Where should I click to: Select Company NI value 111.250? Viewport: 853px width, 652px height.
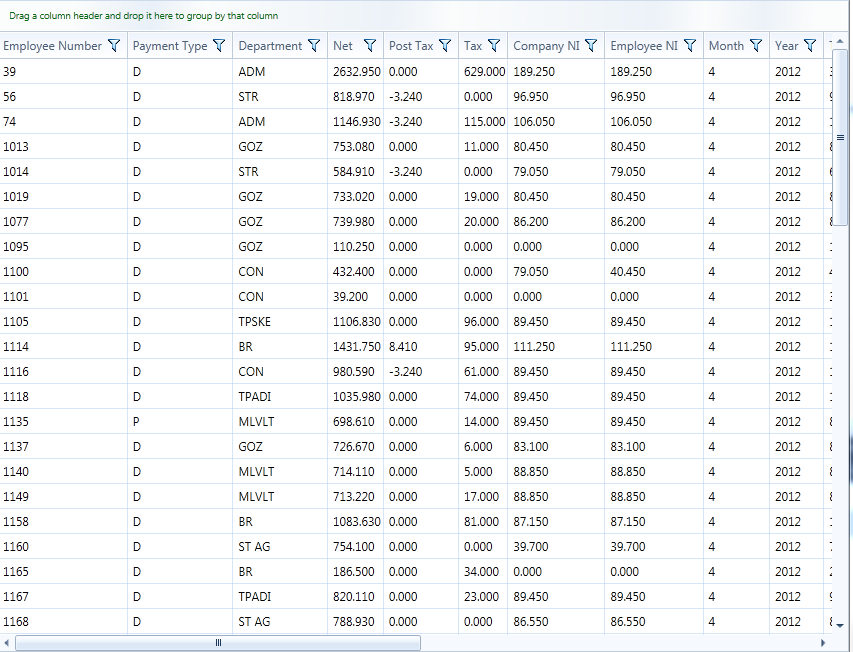556,346
